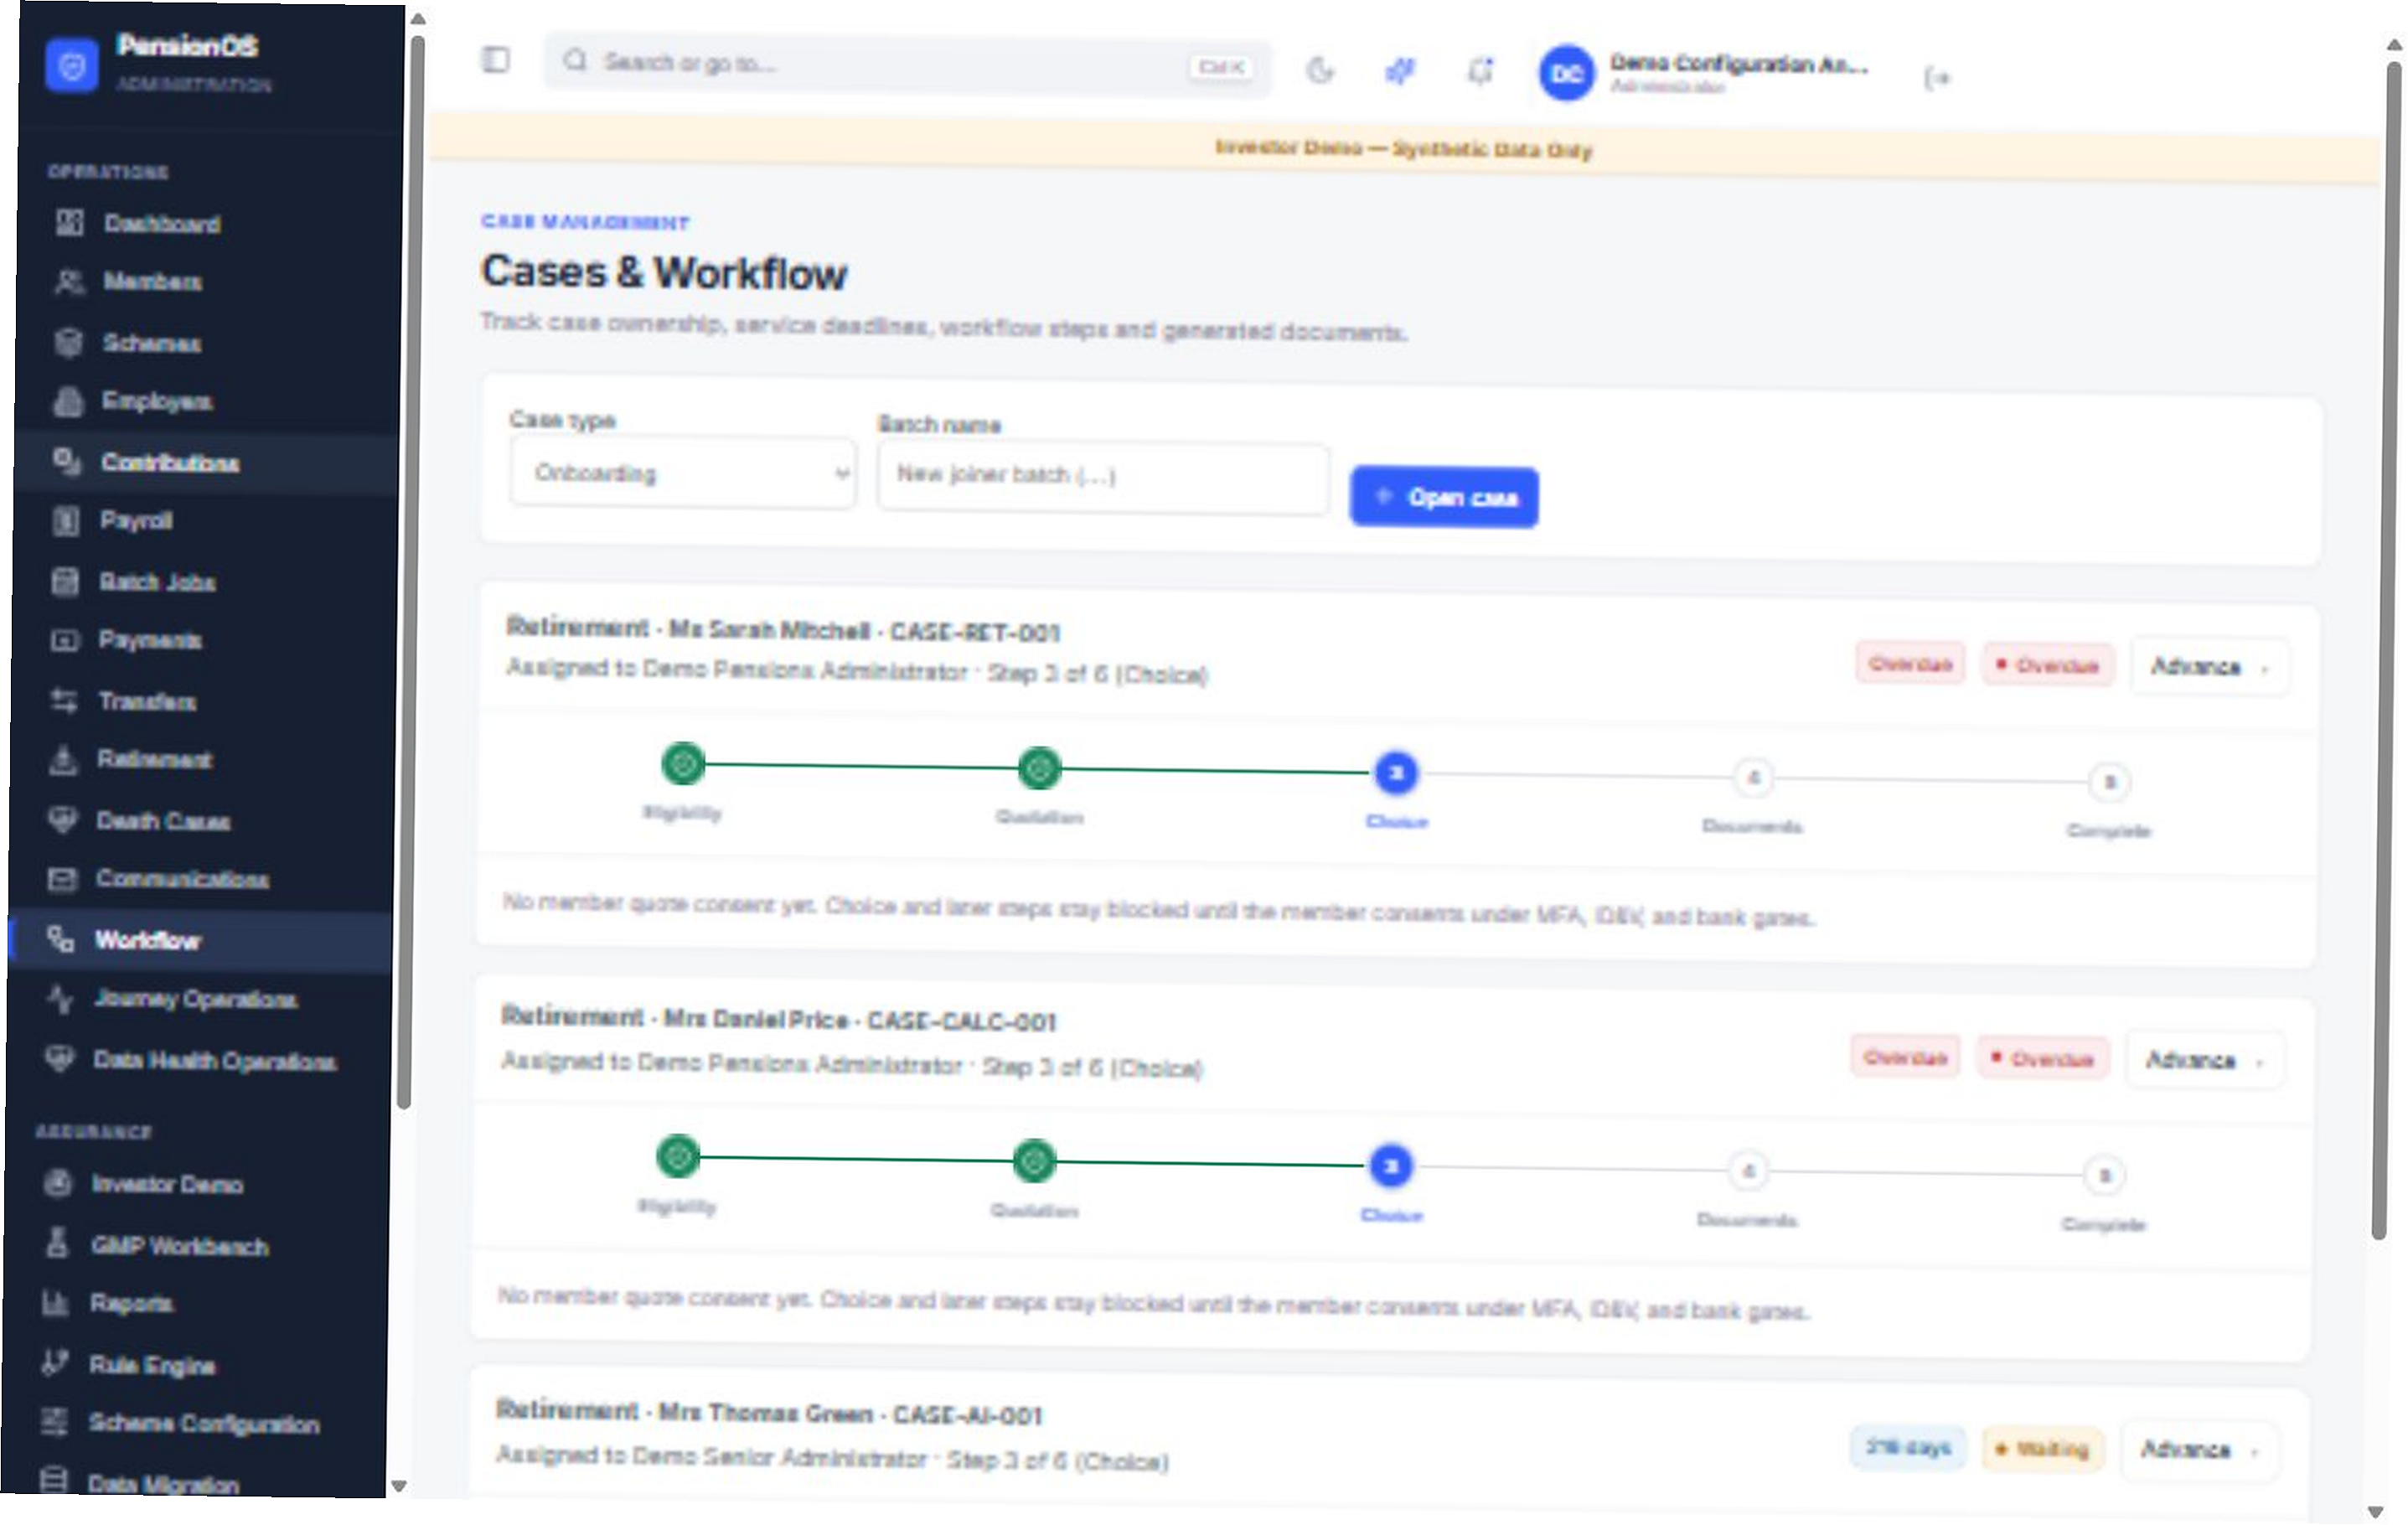Viewport: 2408px width, 1525px height.
Task: Click the Case Management breadcrumb label
Action: [x=585, y=222]
